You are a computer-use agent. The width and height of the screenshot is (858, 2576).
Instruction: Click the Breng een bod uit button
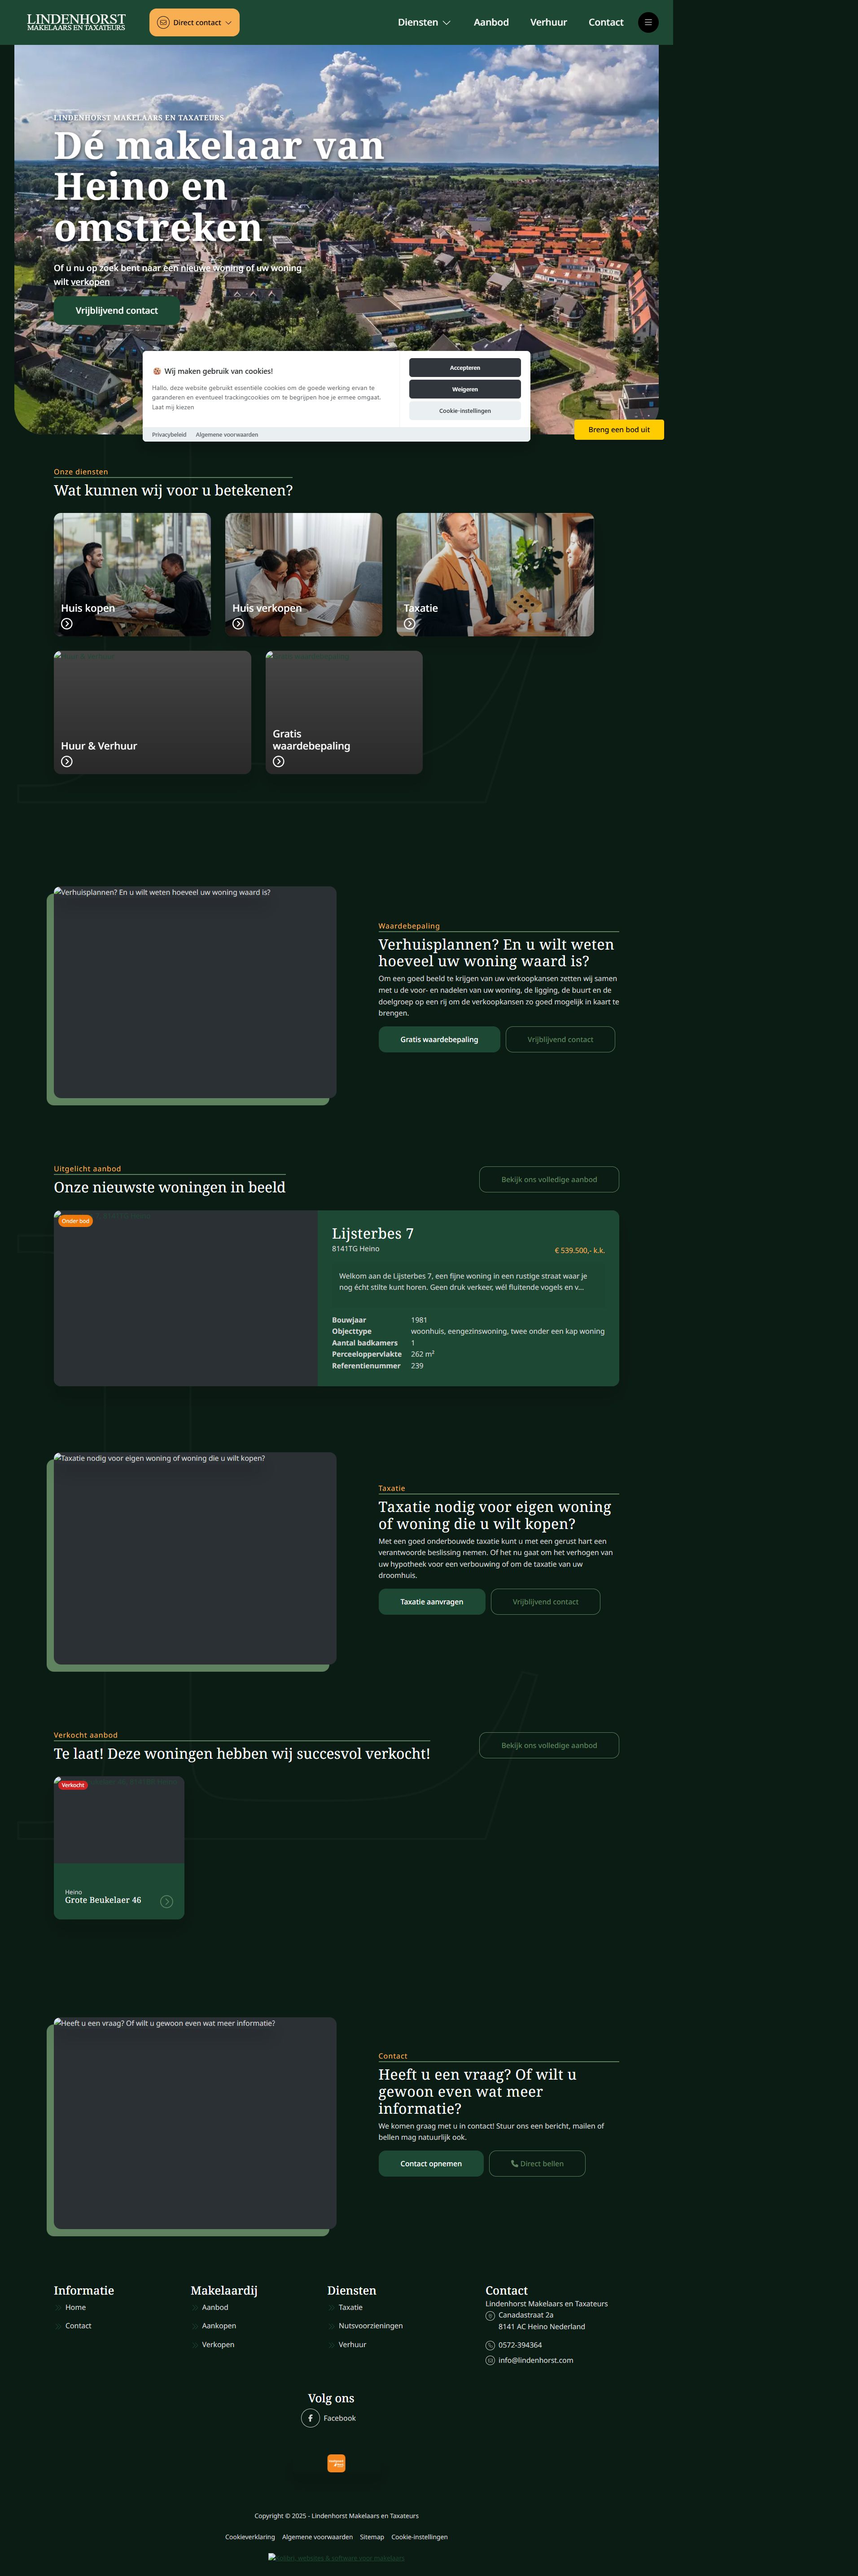618,429
